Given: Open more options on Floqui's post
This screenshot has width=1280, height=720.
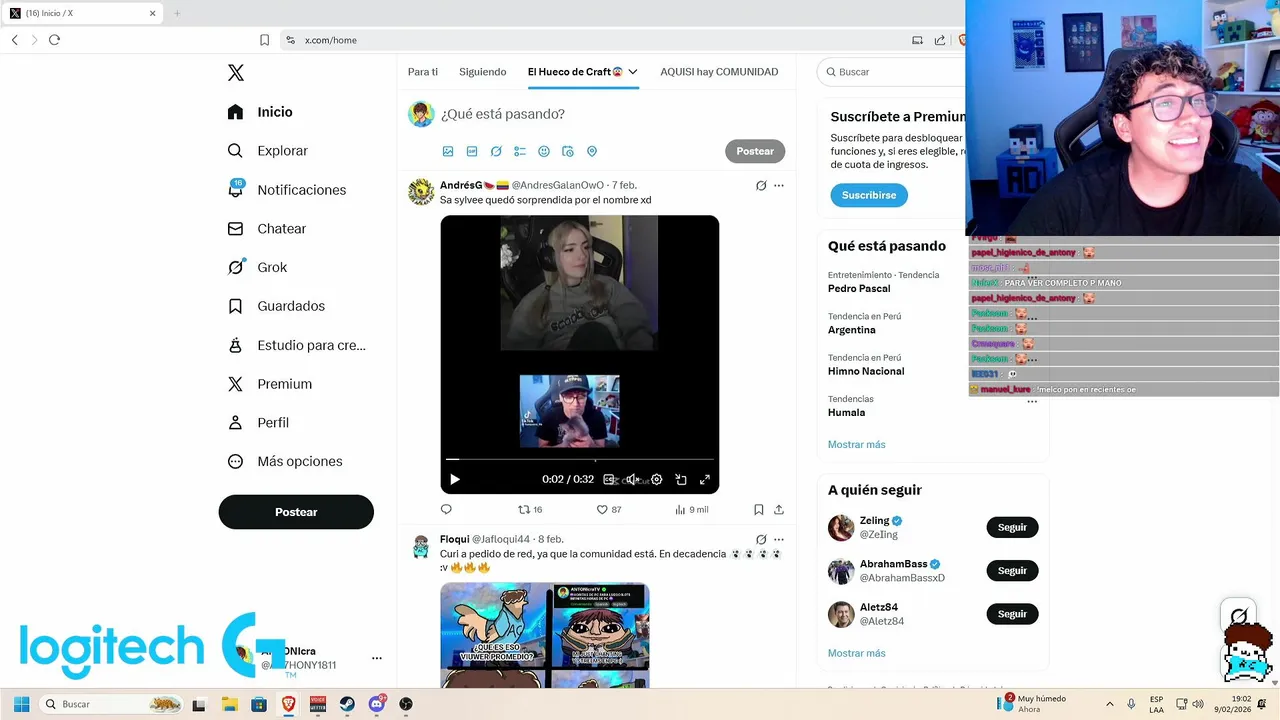Looking at the screenshot, I should coord(779,539).
